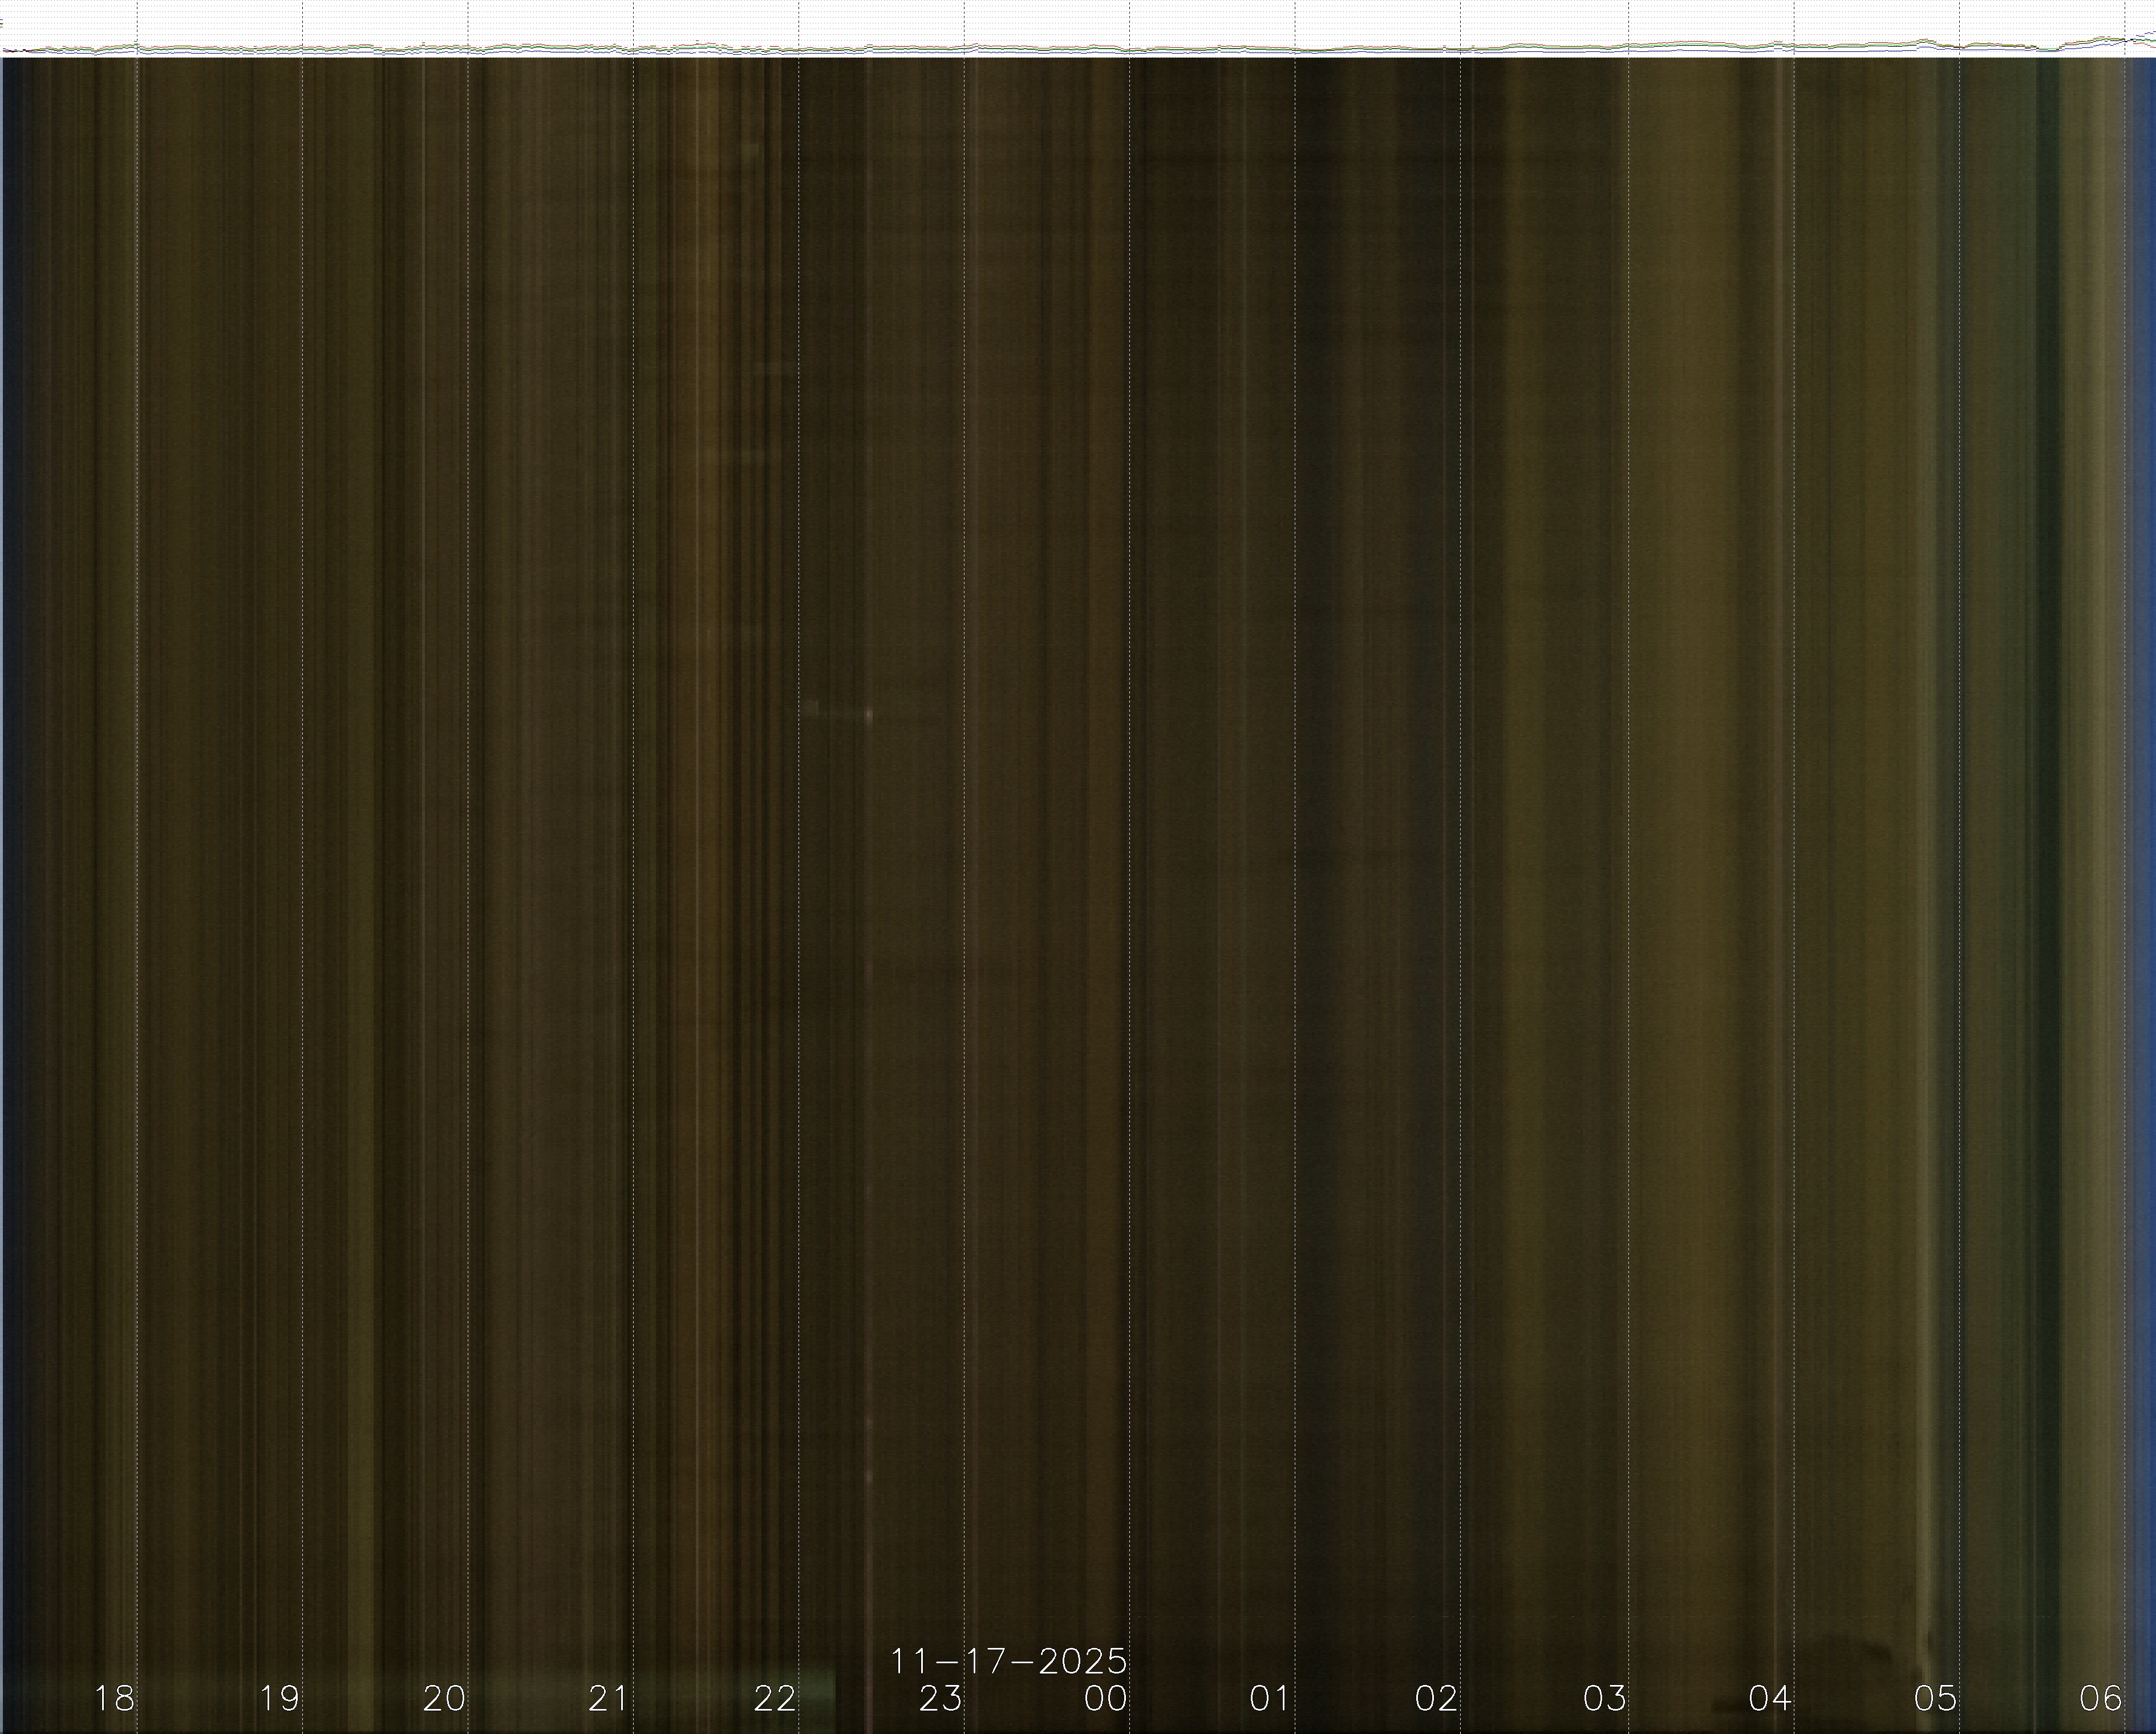Select the 02 hour marker

click(x=1436, y=1698)
